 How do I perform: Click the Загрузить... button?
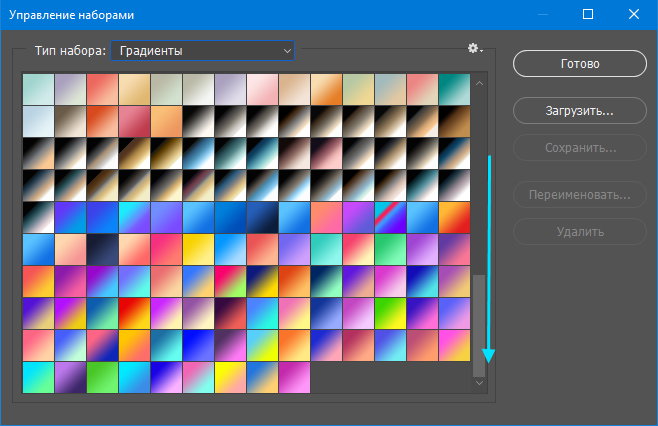(580, 111)
